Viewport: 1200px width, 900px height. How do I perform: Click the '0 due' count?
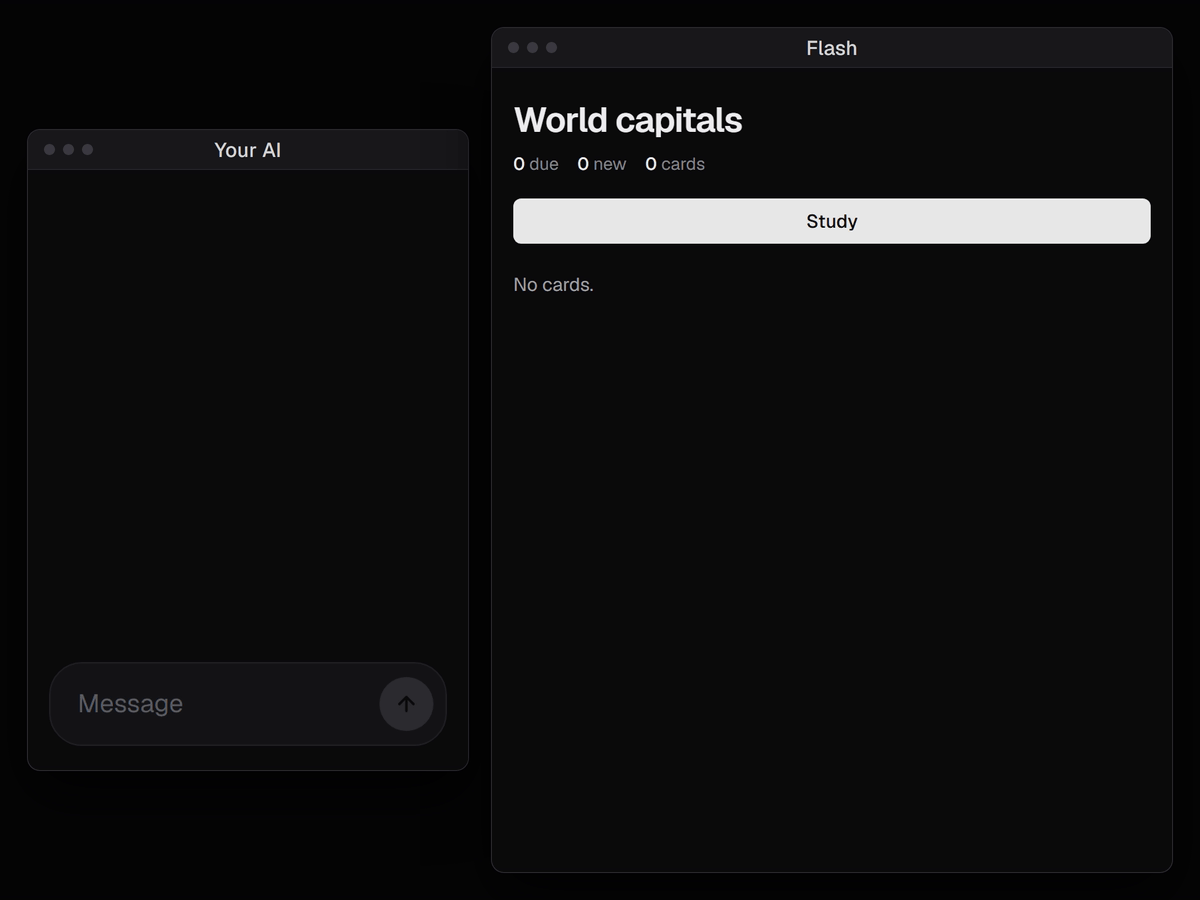pos(536,164)
